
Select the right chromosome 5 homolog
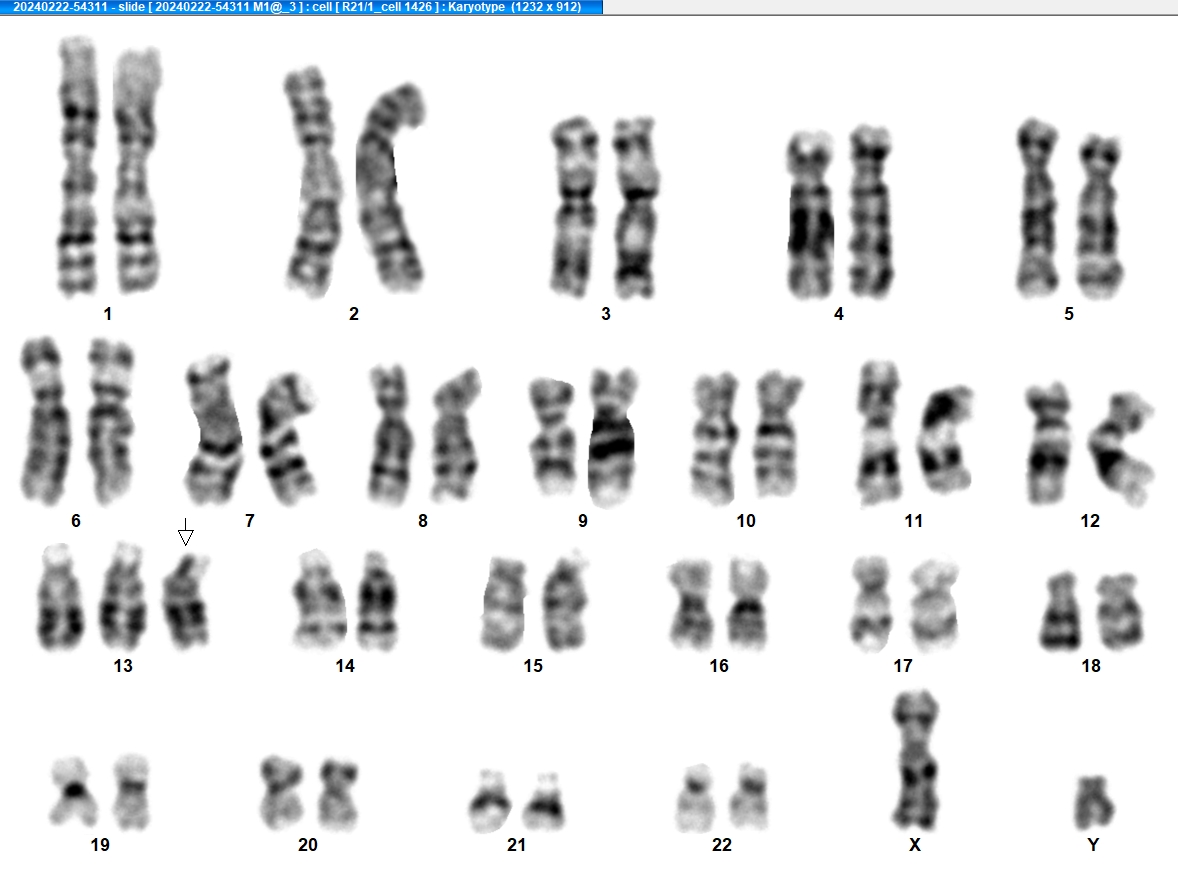(1099, 218)
